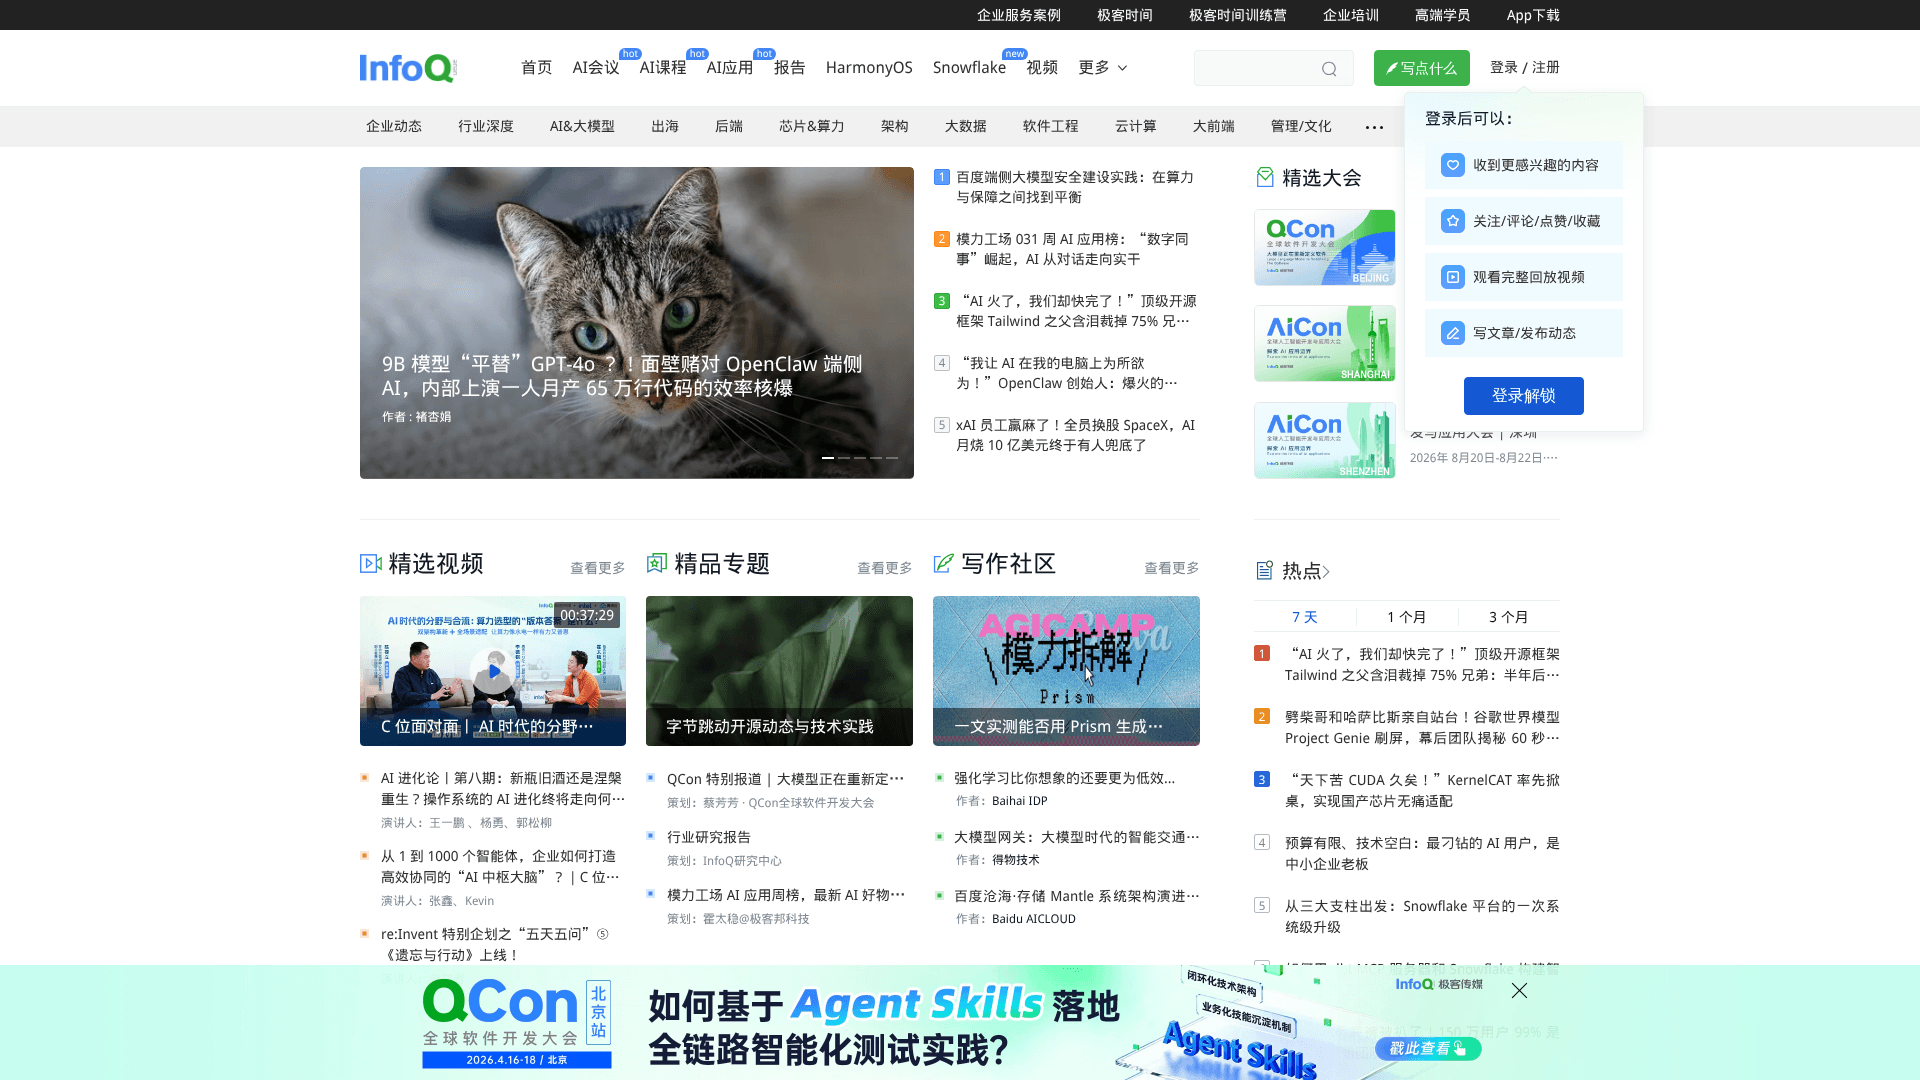Click the 热点 document icon
Image resolution: width=1920 pixels, height=1080 pixels.
coord(1264,570)
